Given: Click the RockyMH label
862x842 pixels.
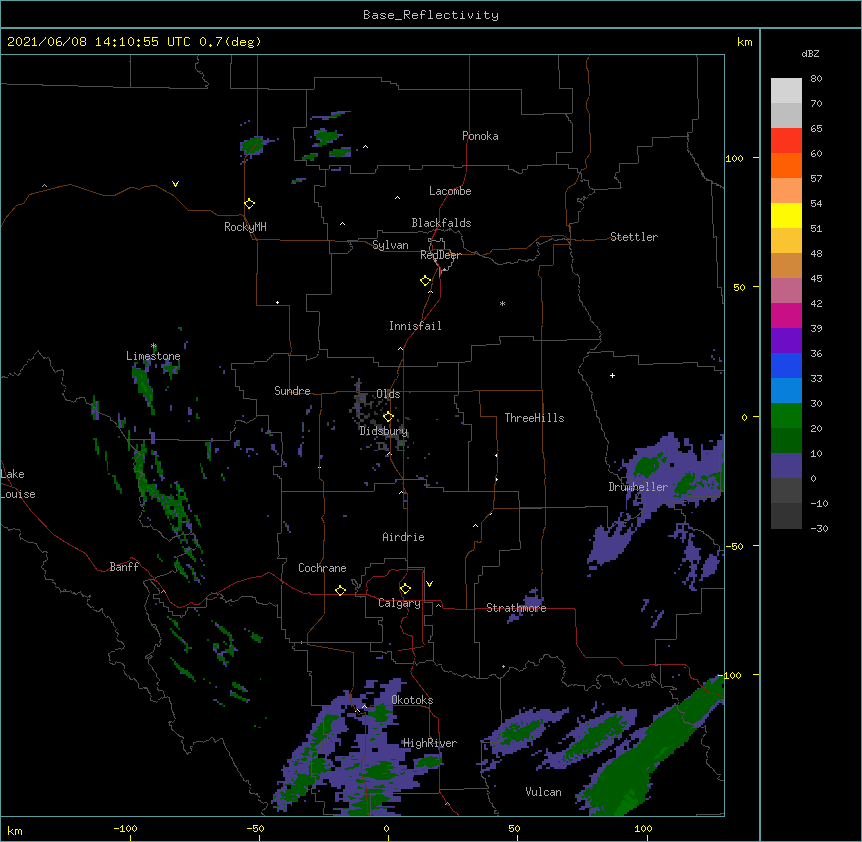Looking at the screenshot, I should tap(245, 227).
